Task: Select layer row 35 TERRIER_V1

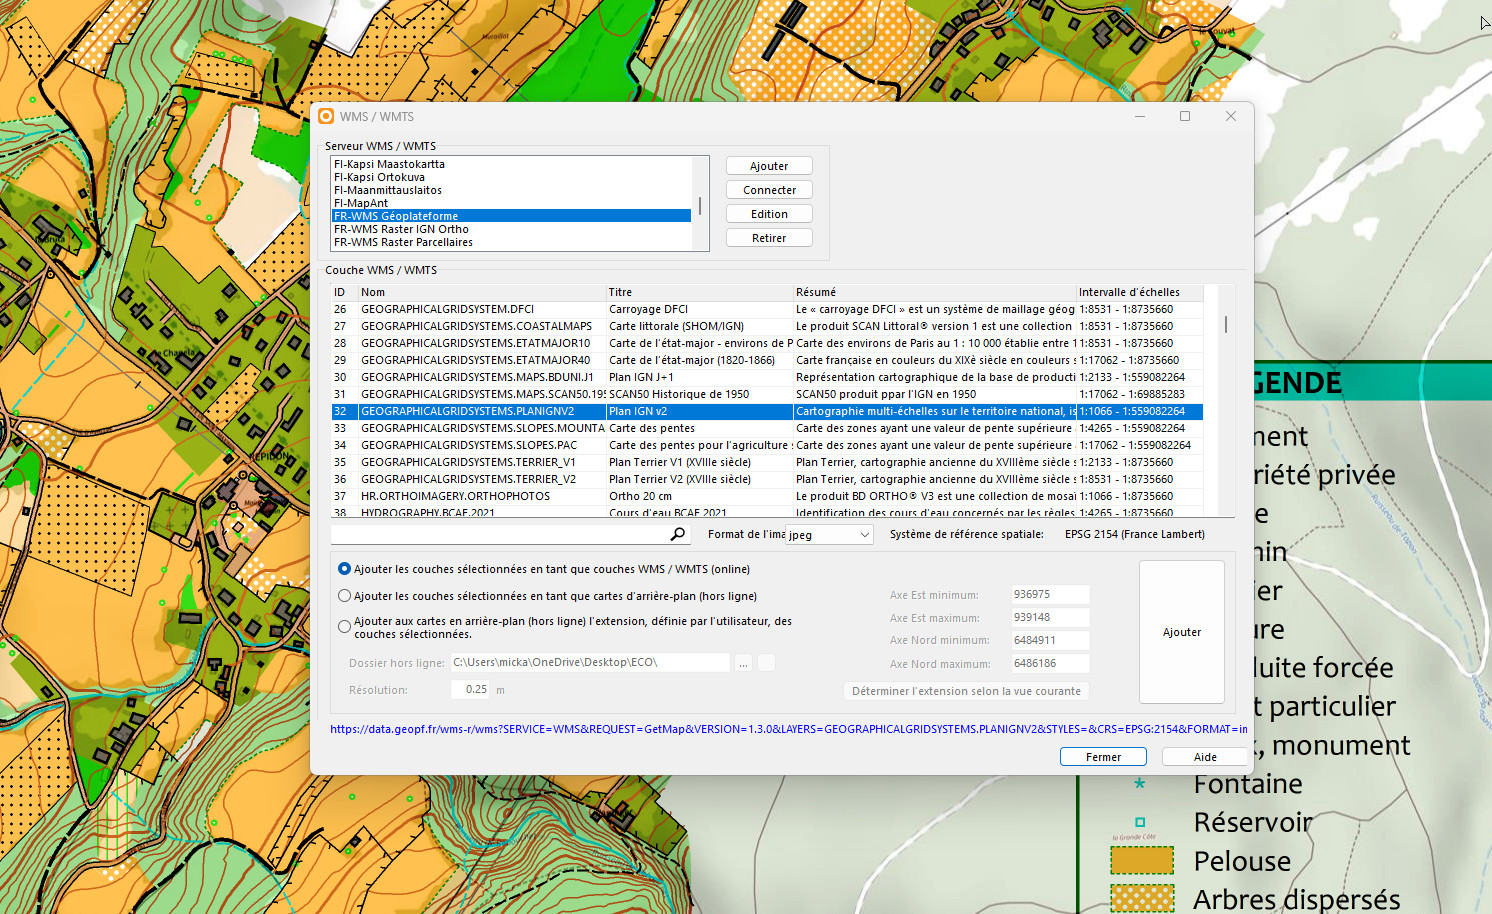Action: [x=767, y=462]
